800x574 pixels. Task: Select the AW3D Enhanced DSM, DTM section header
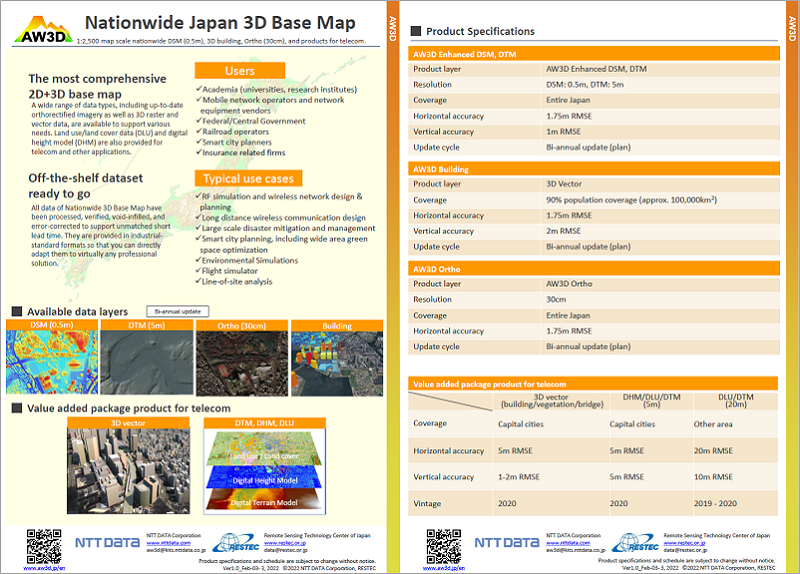click(x=594, y=54)
